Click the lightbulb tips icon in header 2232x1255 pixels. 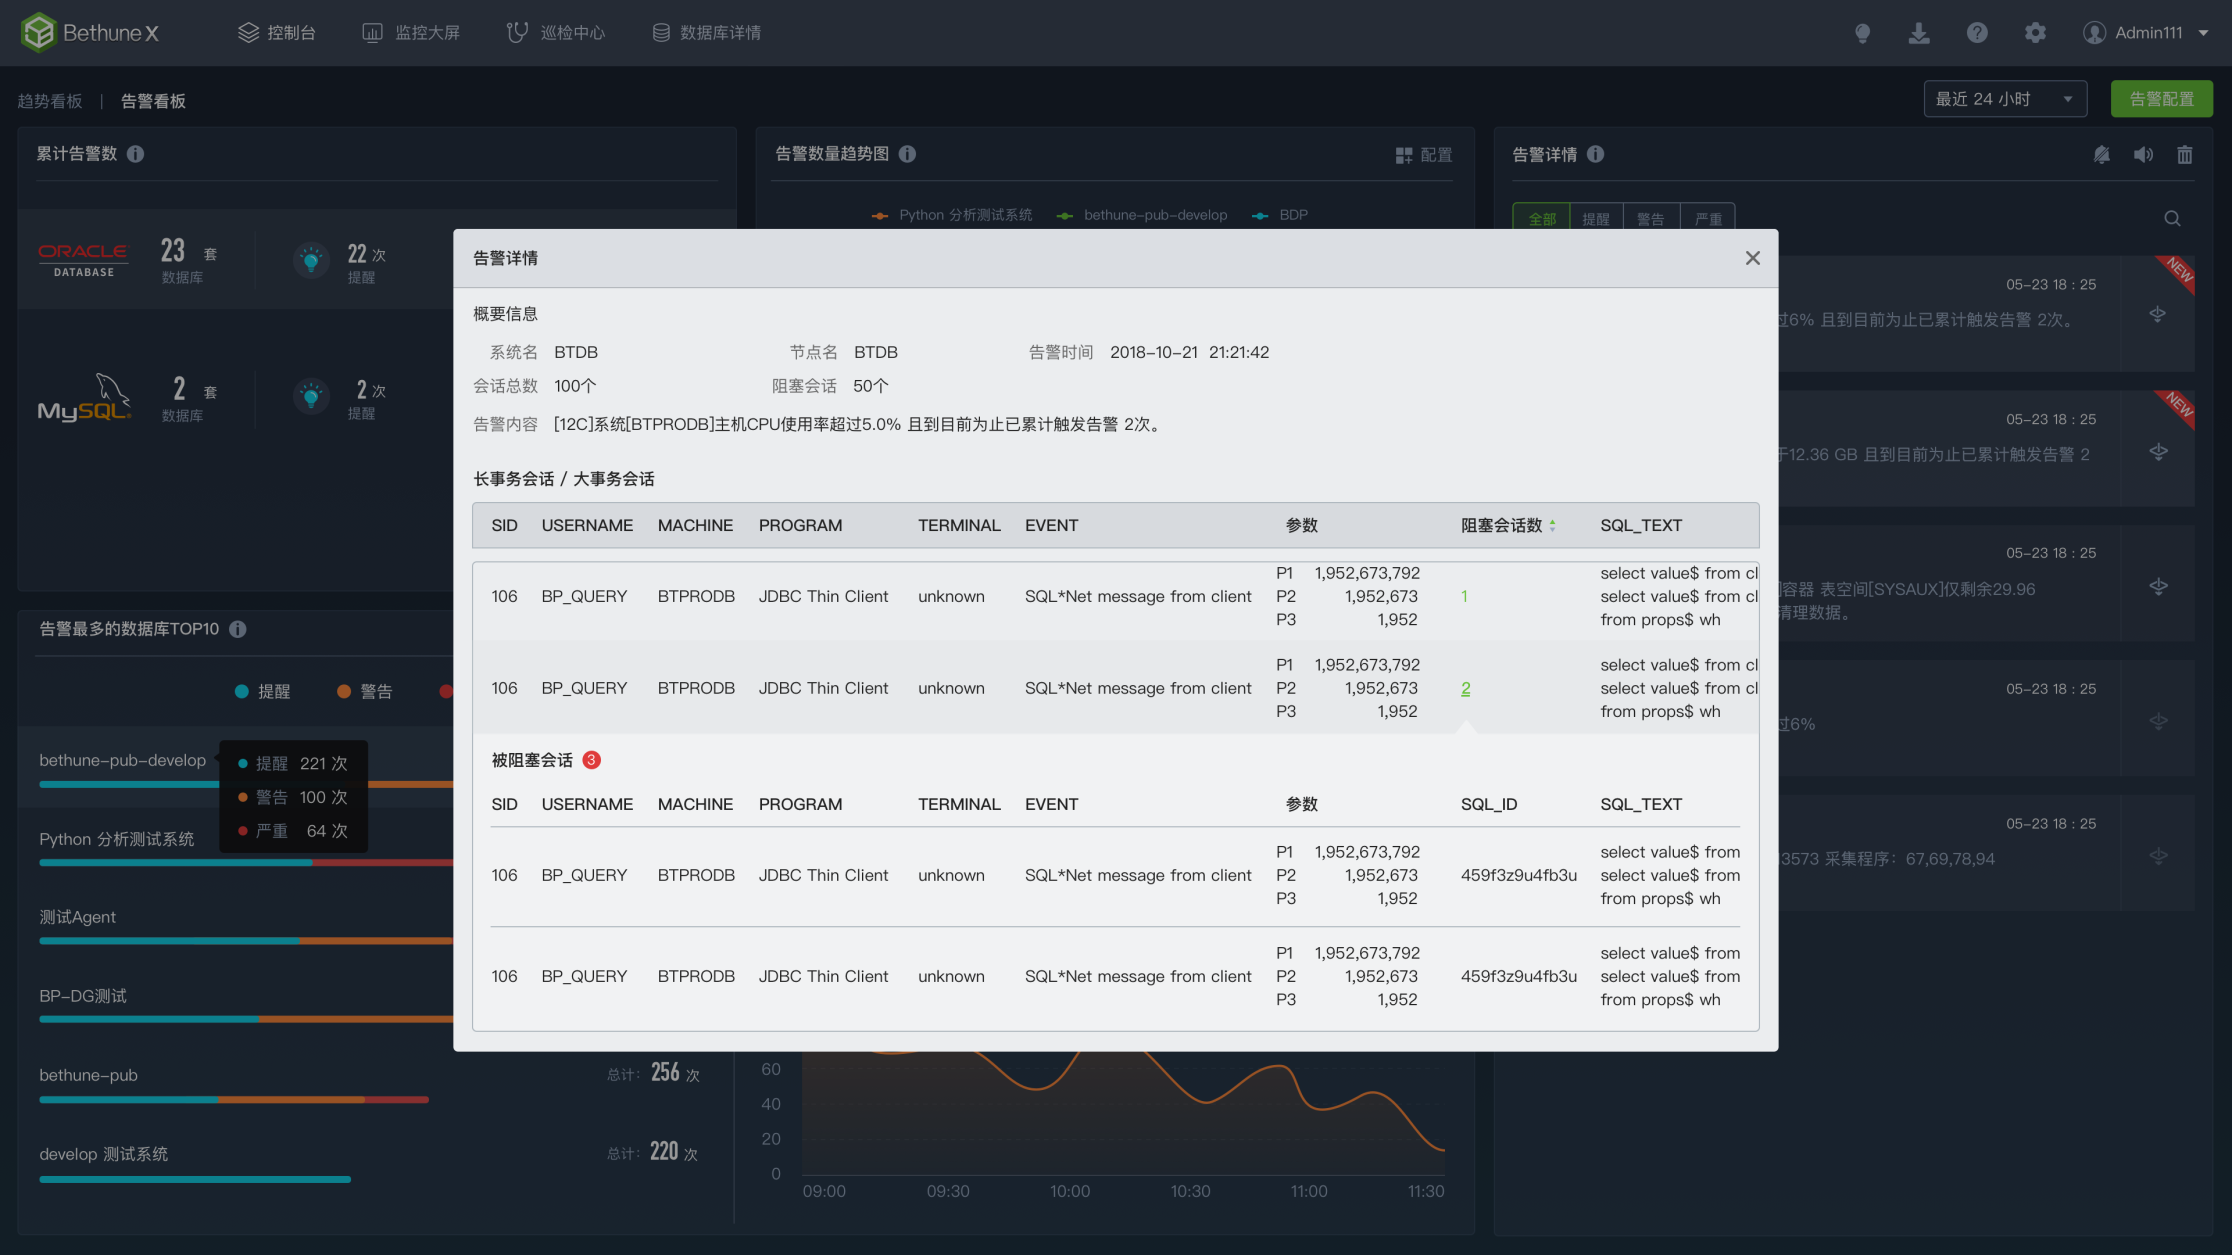pyautogui.click(x=1862, y=33)
